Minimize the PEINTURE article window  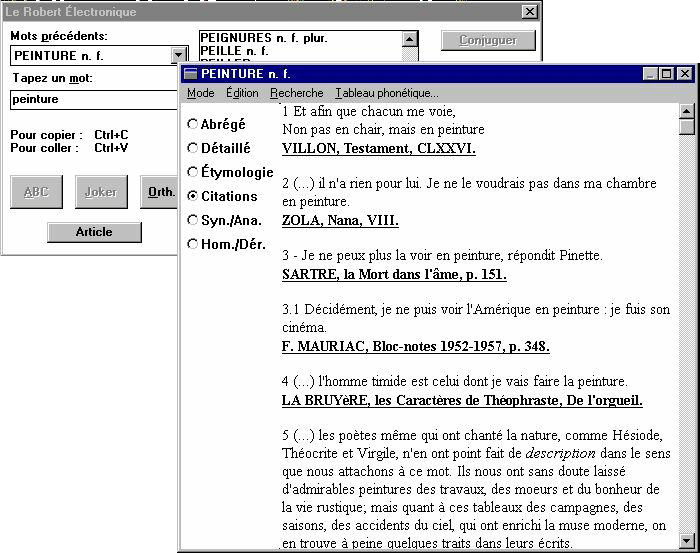(x=650, y=74)
